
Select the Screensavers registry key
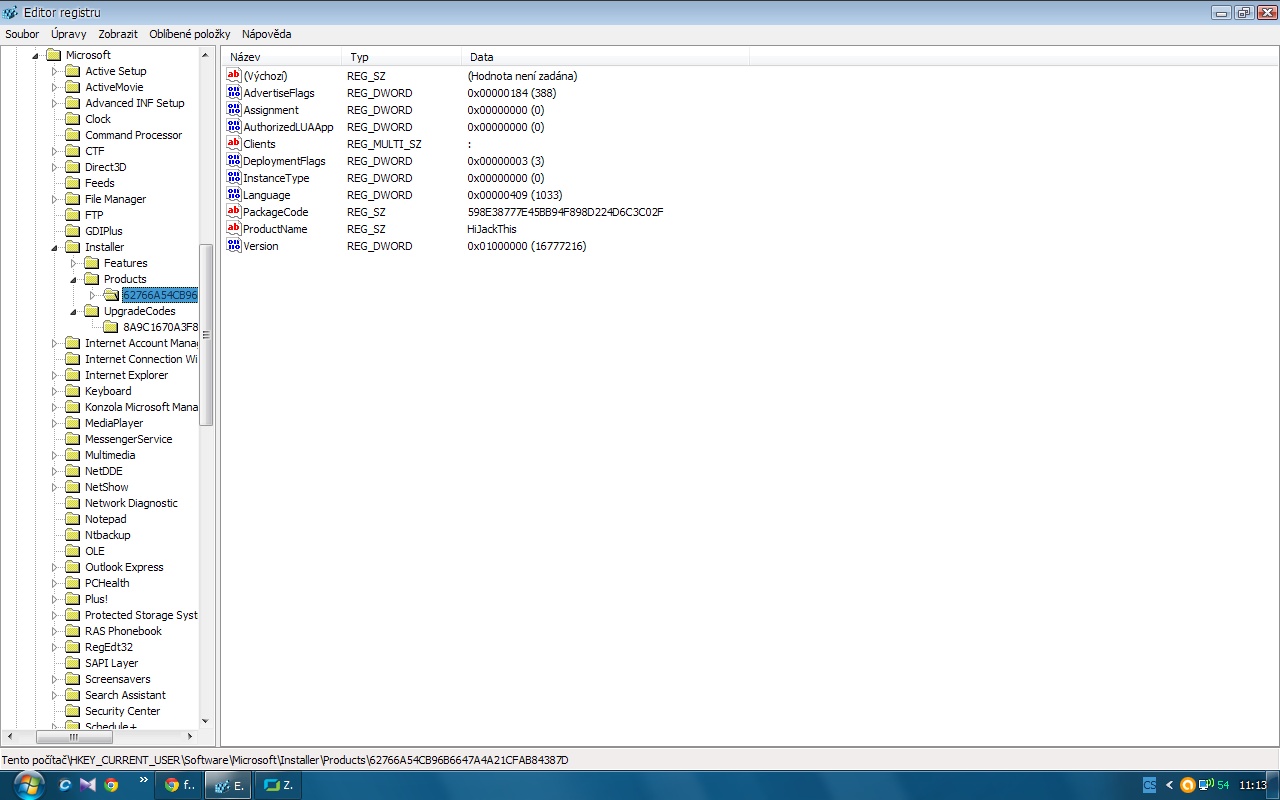point(117,679)
